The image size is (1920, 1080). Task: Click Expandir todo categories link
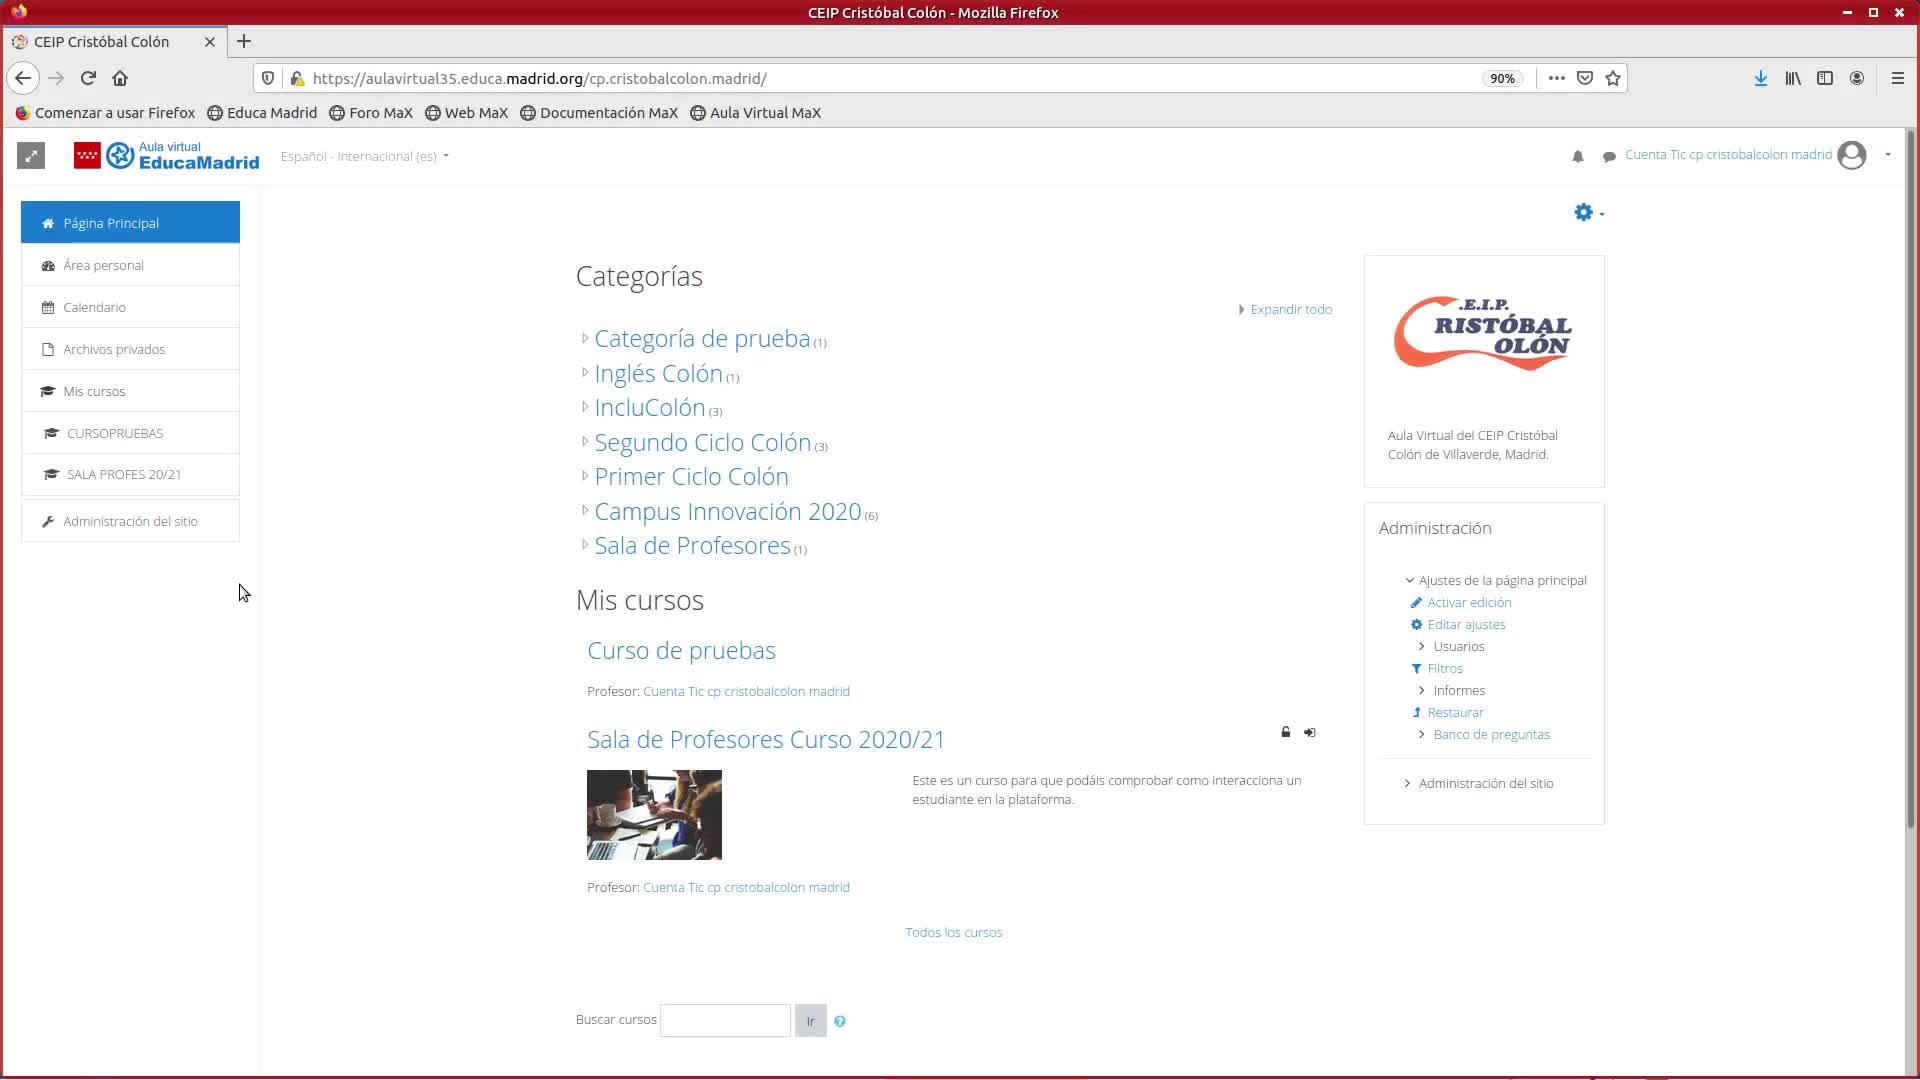[1290, 309]
